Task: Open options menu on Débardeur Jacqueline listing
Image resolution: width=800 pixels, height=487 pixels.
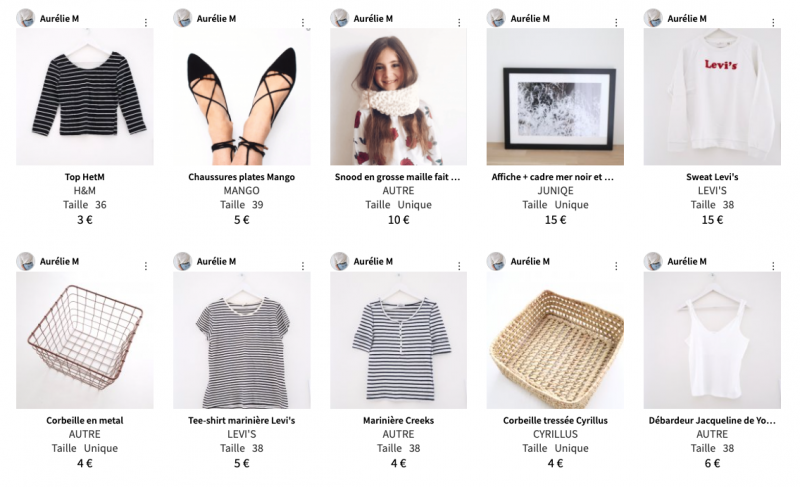Action: [773, 266]
